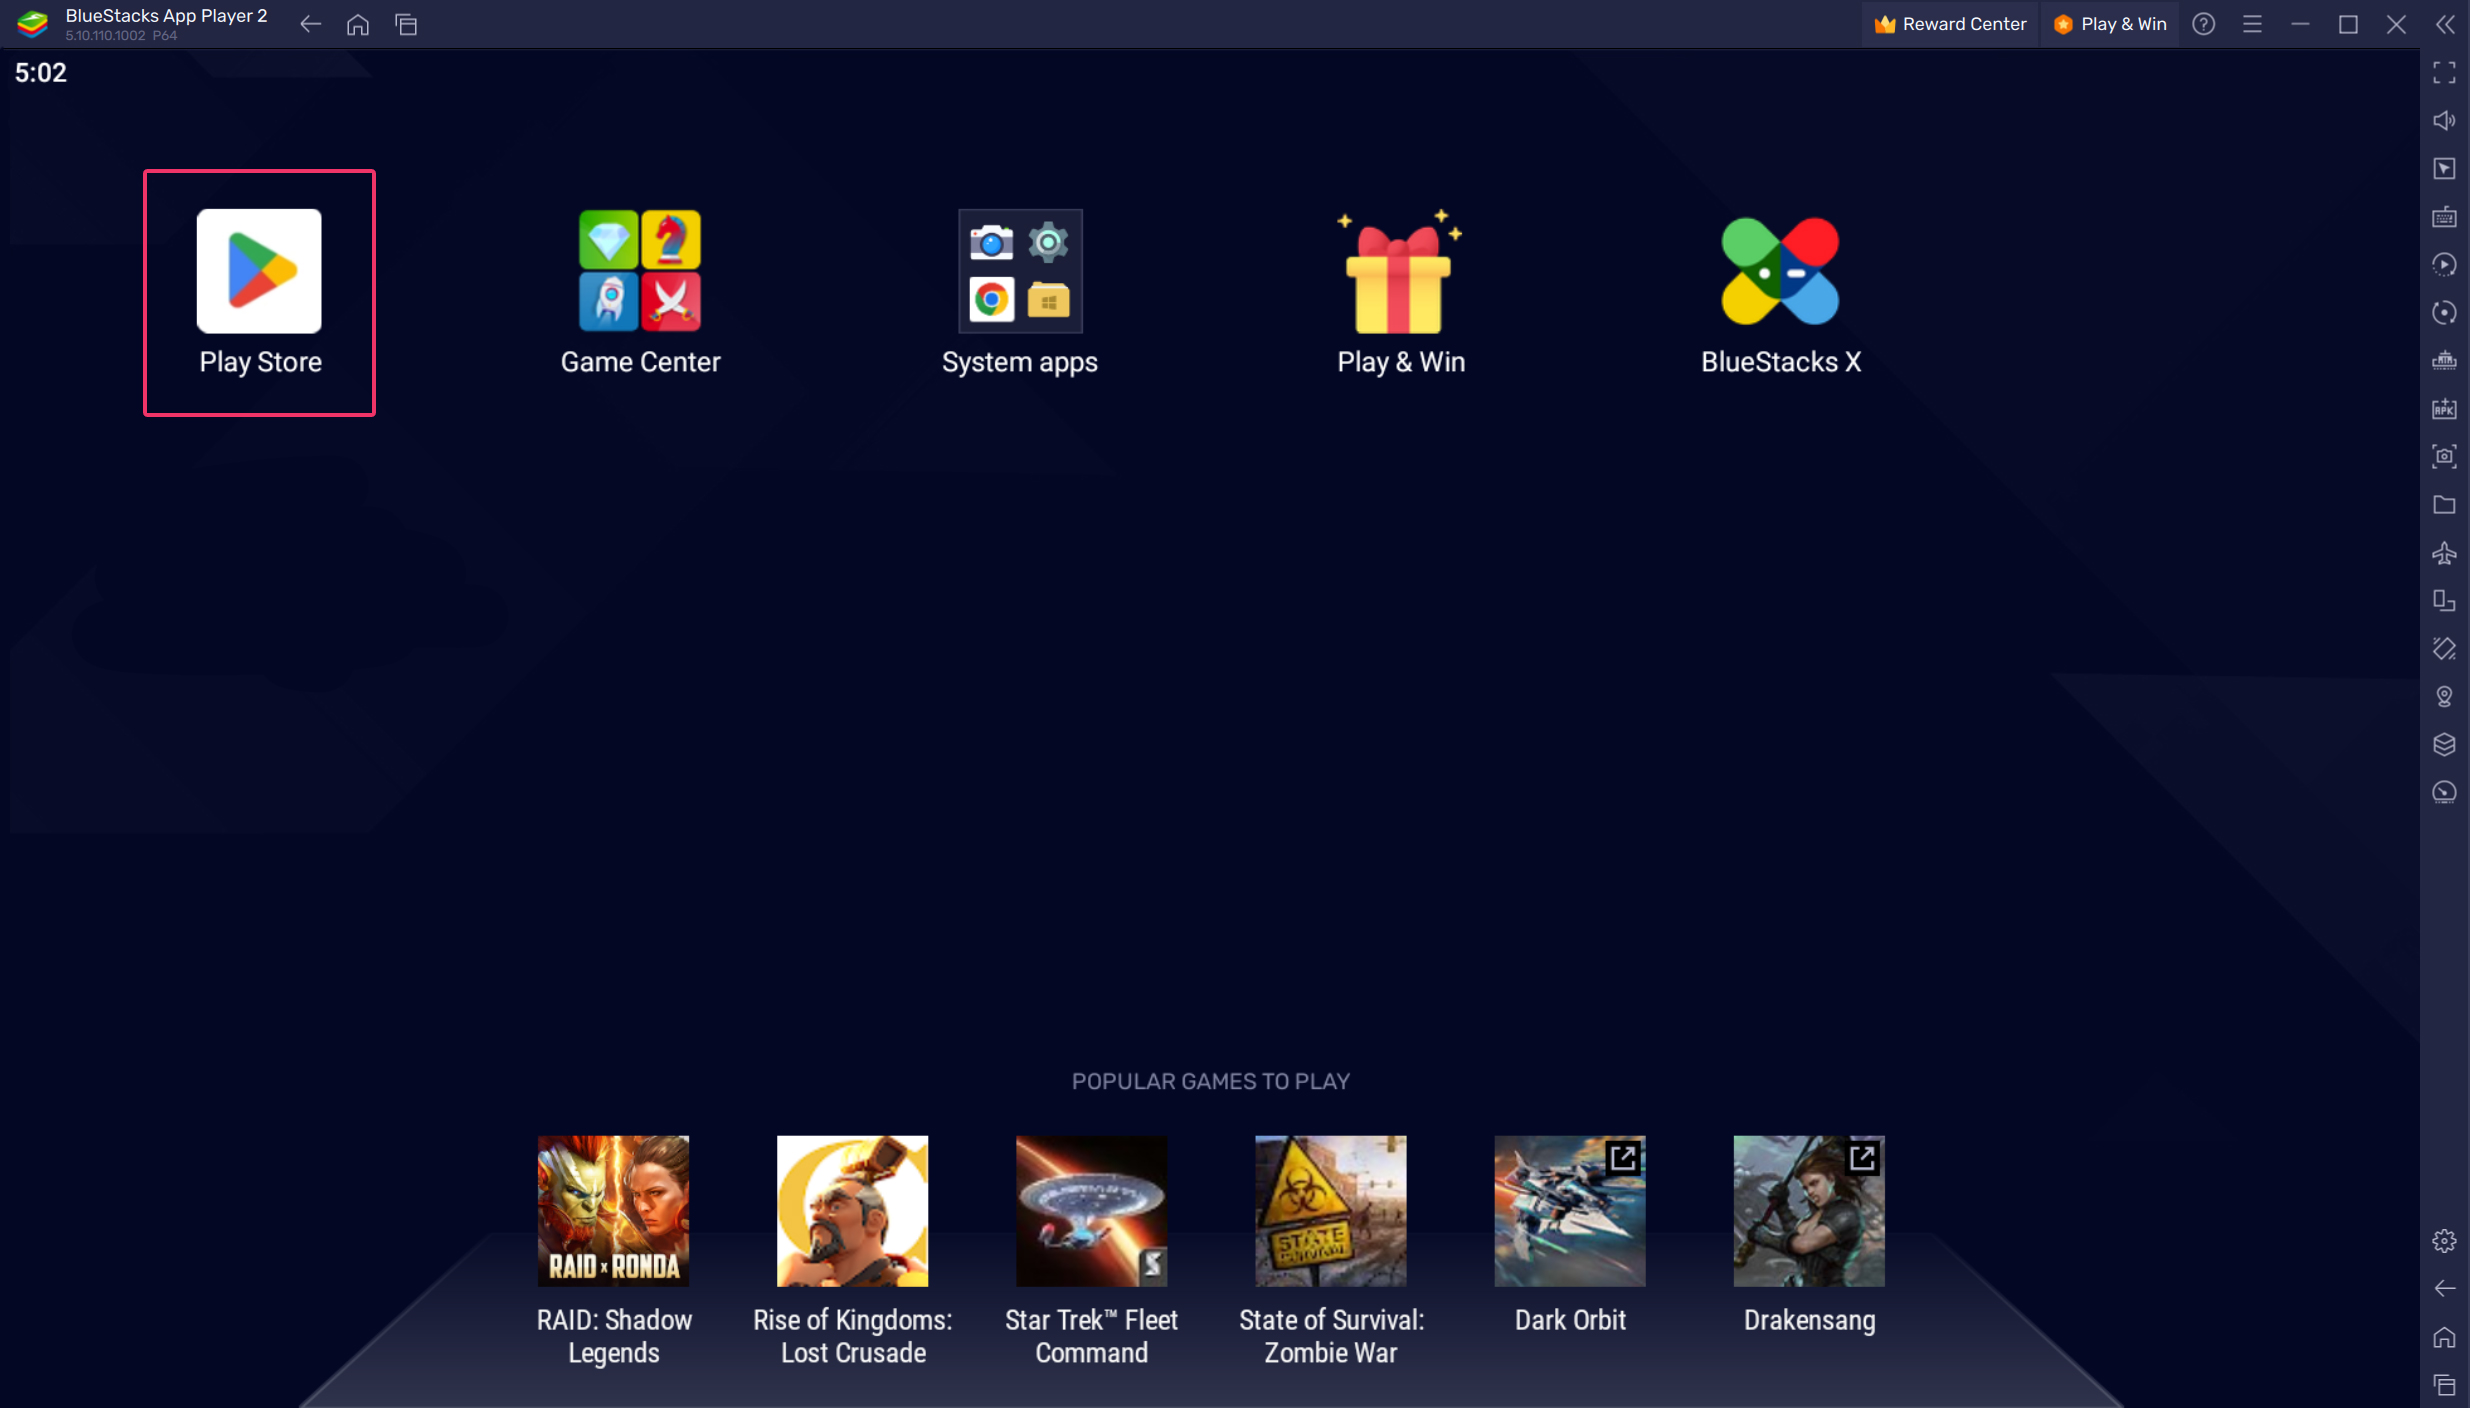
Task: Click the Install APK icon
Action: (x=2444, y=408)
